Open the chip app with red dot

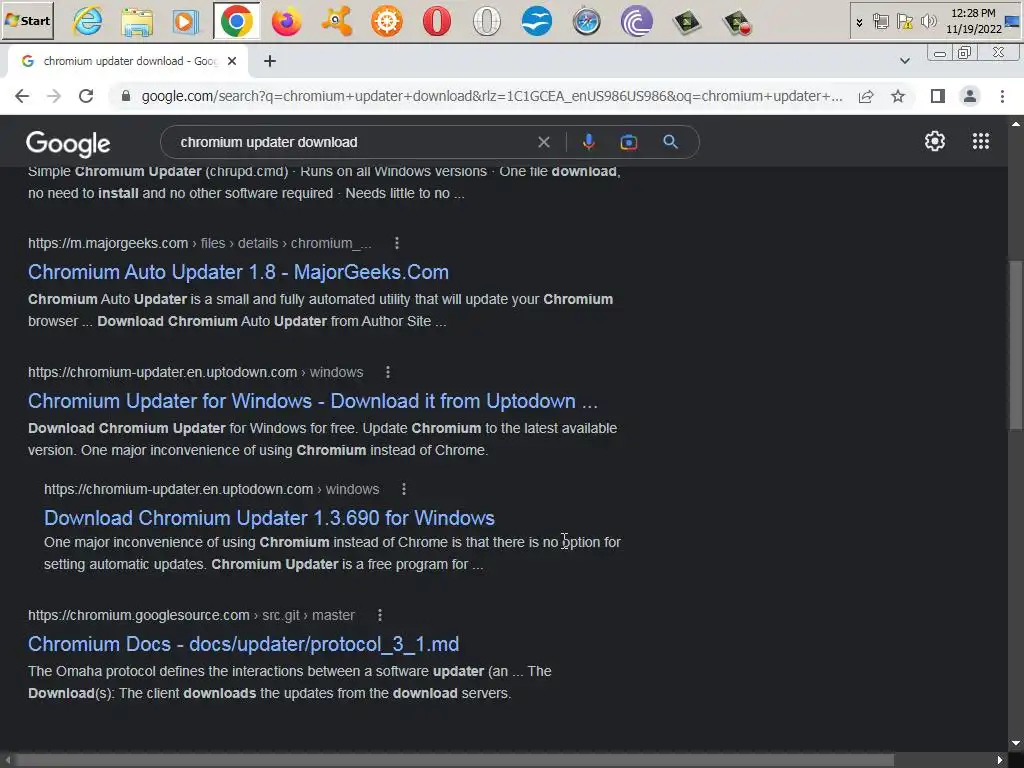737,21
